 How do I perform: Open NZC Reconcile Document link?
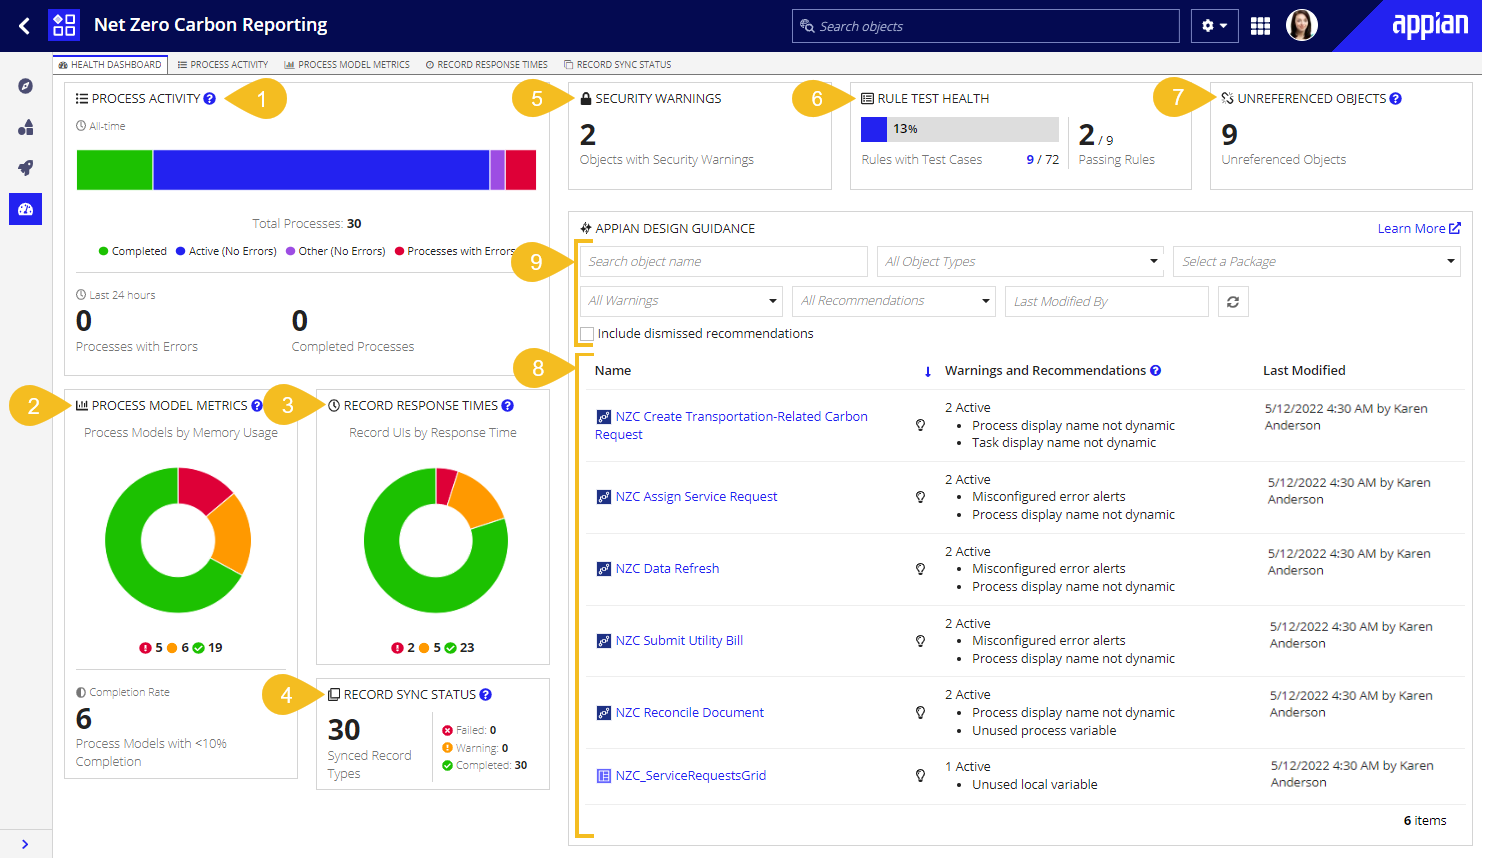[x=689, y=713]
